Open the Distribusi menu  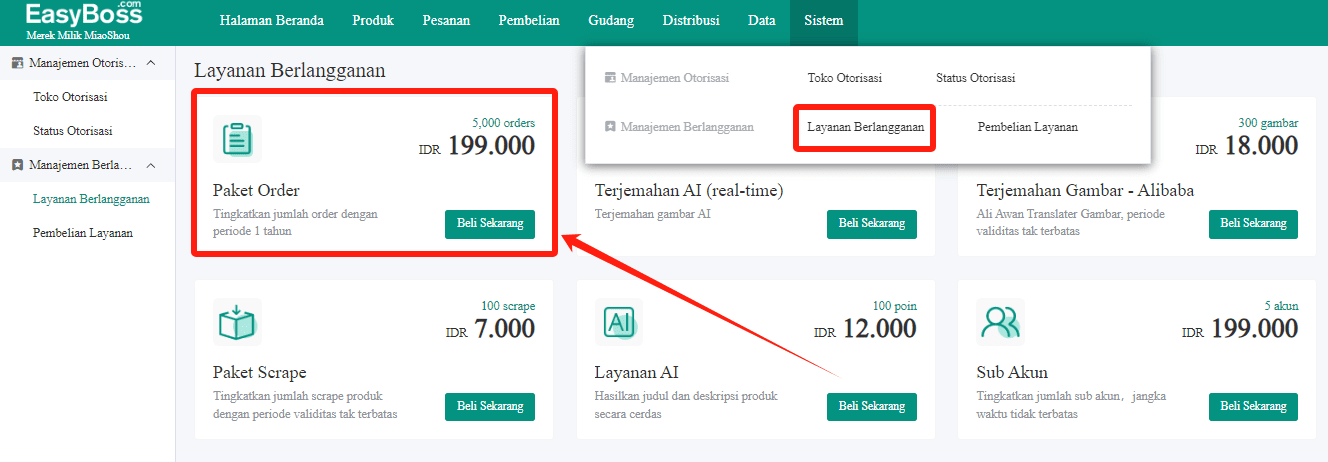(691, 21)
